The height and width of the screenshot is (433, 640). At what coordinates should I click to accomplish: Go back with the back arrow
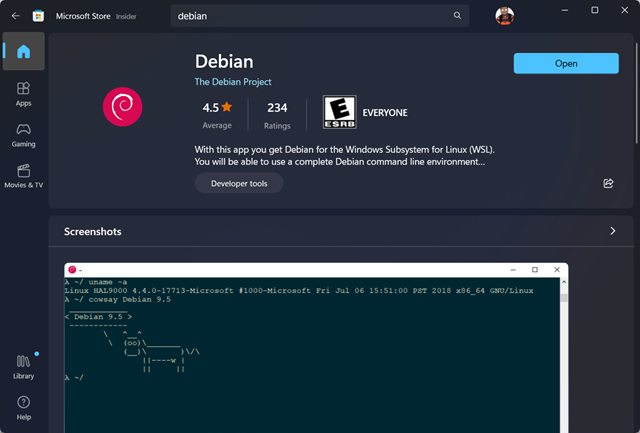coord(16,16)
